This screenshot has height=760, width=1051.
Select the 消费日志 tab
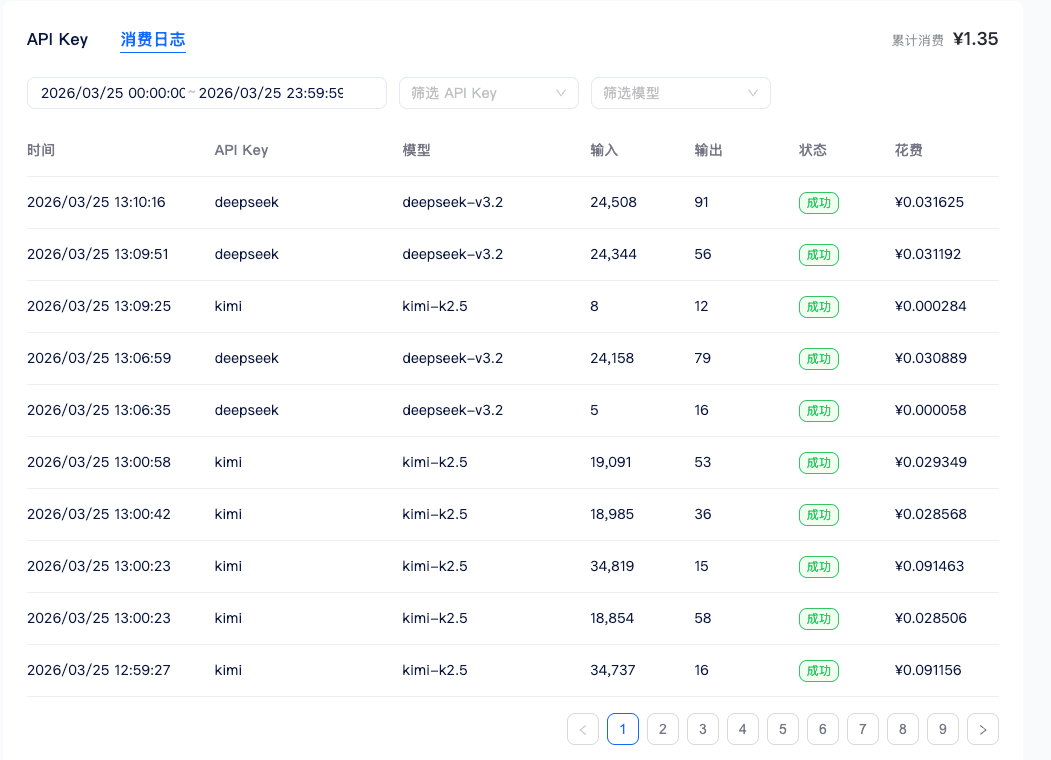153,40
